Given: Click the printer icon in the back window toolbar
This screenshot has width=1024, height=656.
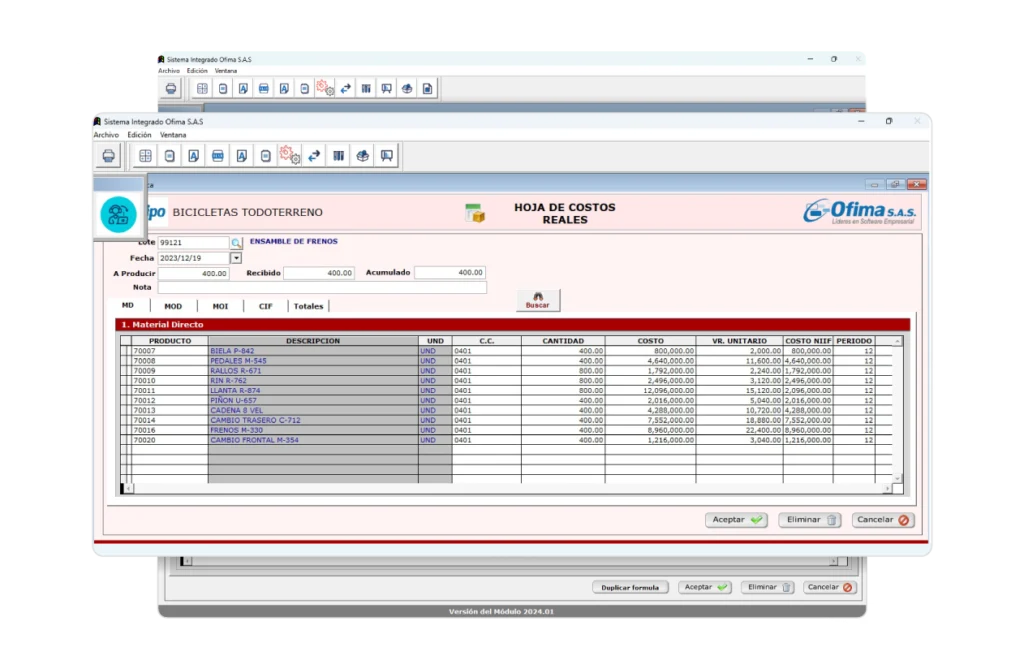Looking at the screenshot, I should pos(170,88).
